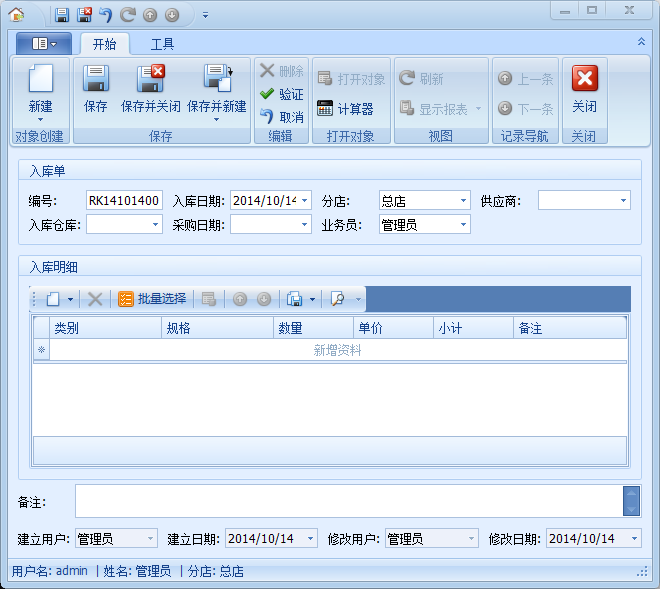660x589 pixels.
Task: Click 保存并新建 (Save and New) icon
Action: click(x=216, y=86)
